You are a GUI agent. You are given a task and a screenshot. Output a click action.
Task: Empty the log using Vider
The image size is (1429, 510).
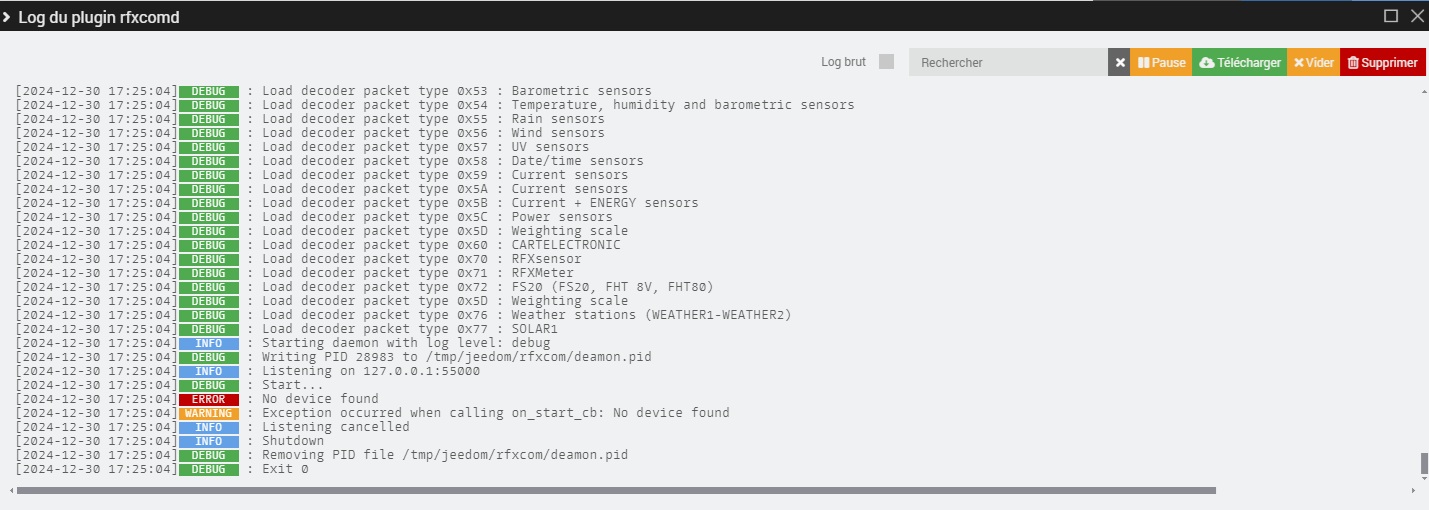coord(1313,62)
